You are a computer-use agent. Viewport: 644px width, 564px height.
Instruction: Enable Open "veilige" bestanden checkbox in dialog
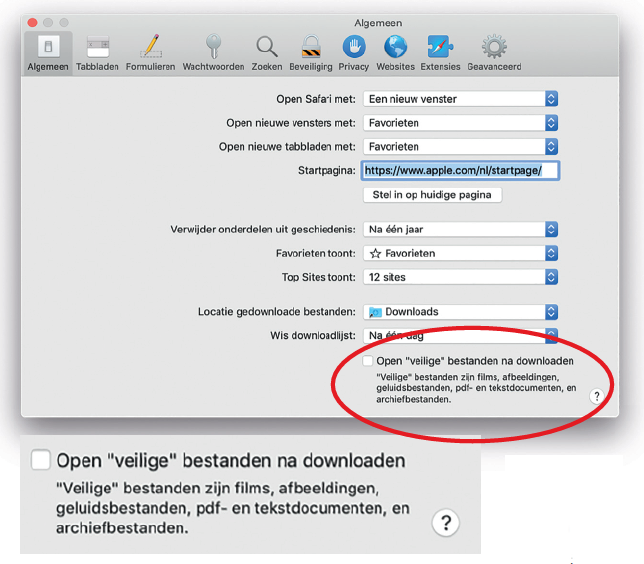click(x=367, y=361)
